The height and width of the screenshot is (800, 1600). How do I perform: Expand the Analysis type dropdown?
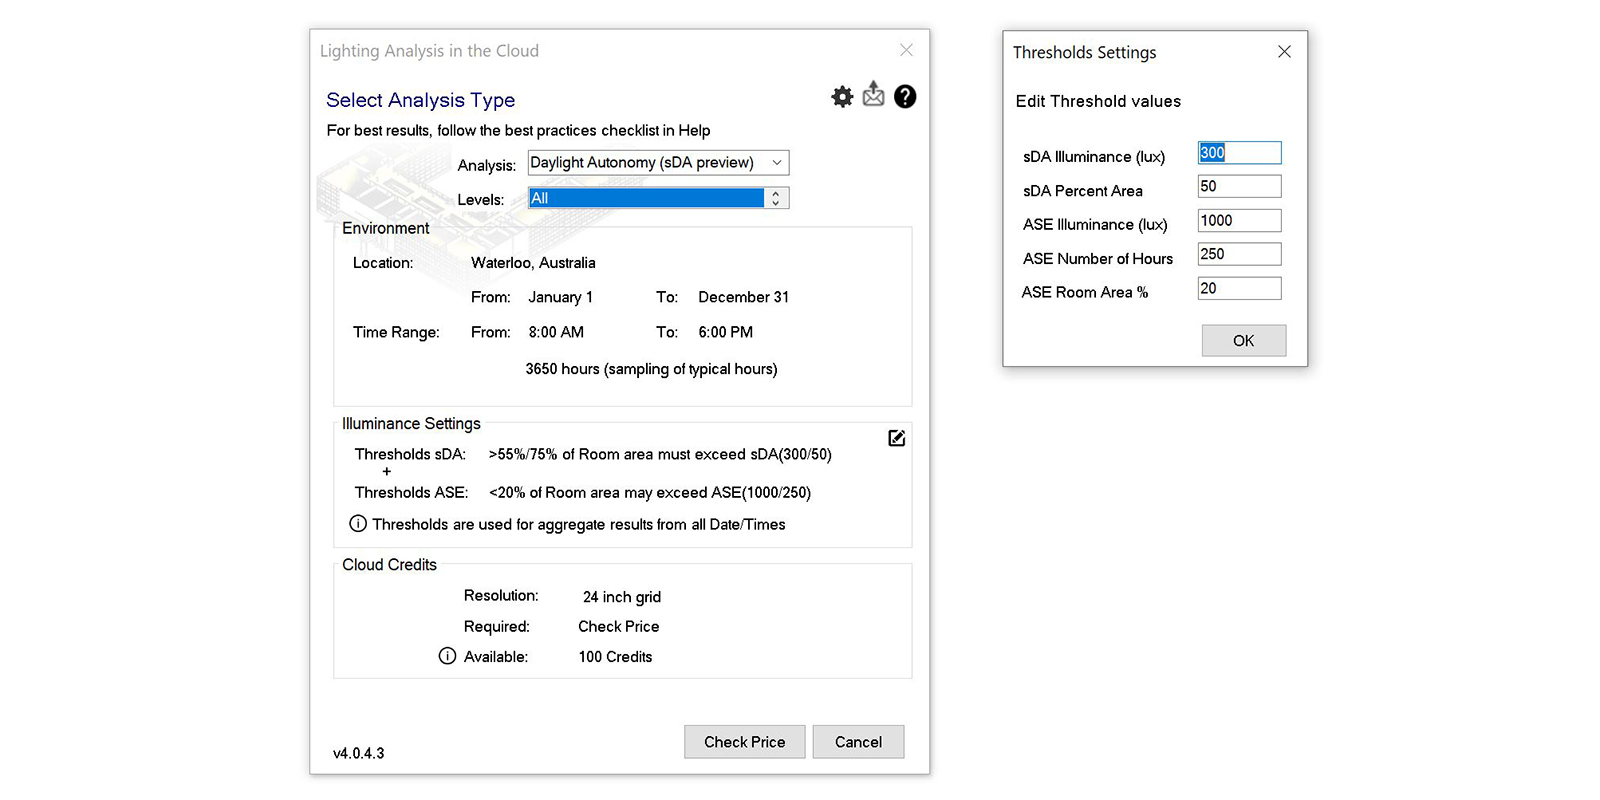click(776, 163)
